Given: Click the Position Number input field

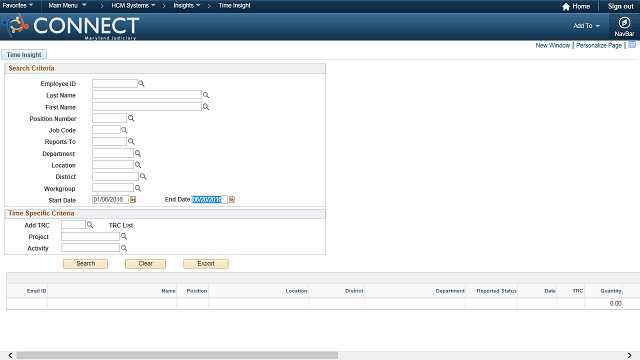Looking at the screenshot, I should pos(109,118).
